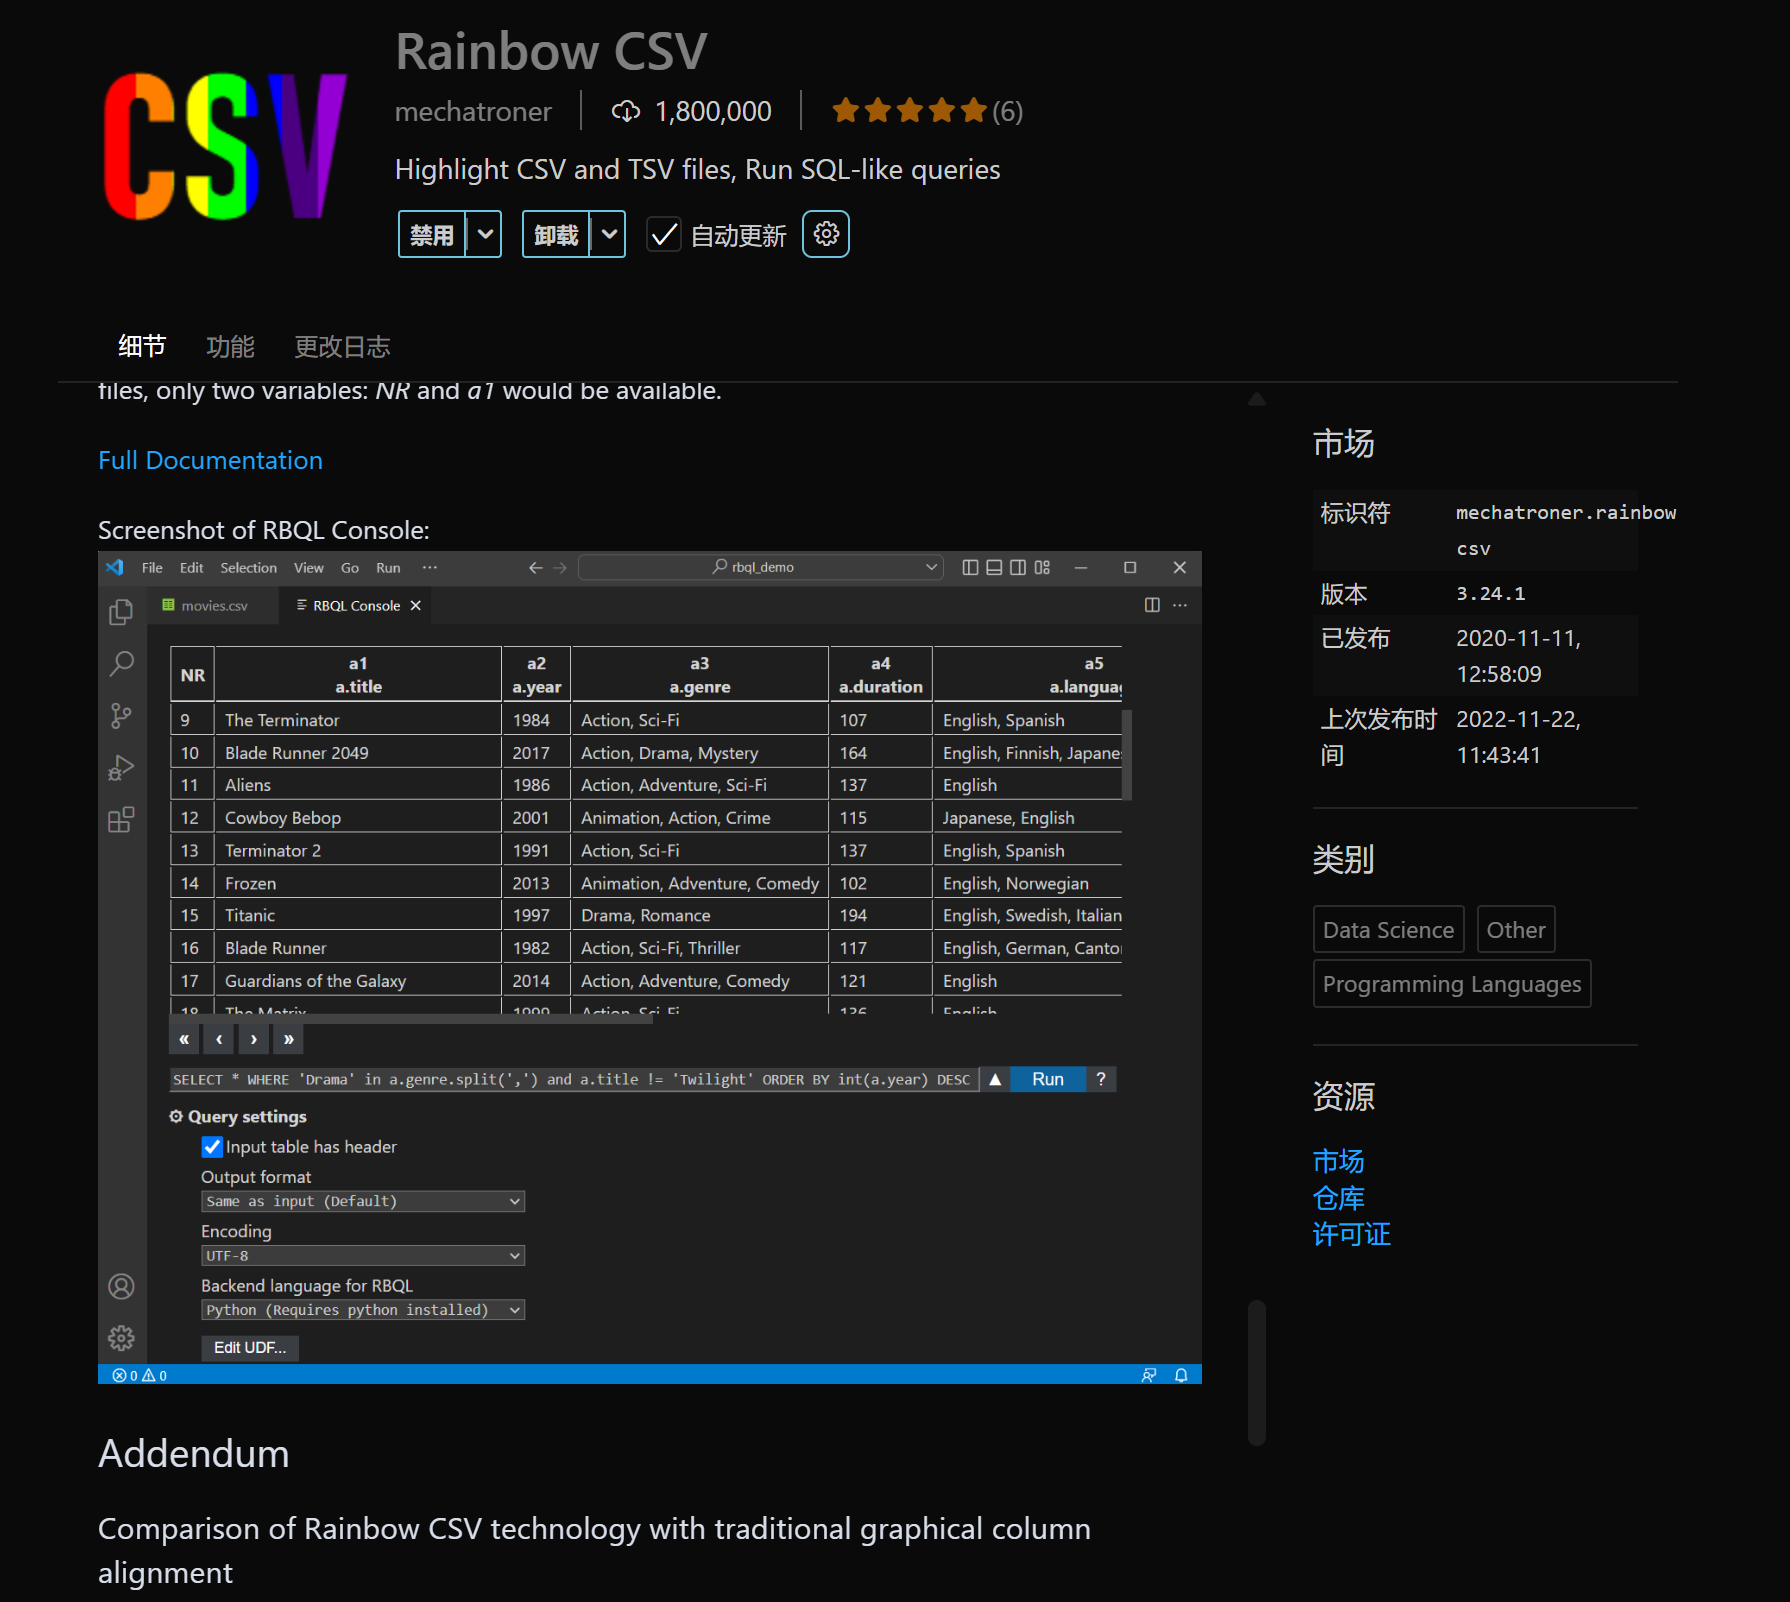Click the query history up-arrow button
Viewport: 1790px width, 1602px height.
click(x=995, y=1079)
